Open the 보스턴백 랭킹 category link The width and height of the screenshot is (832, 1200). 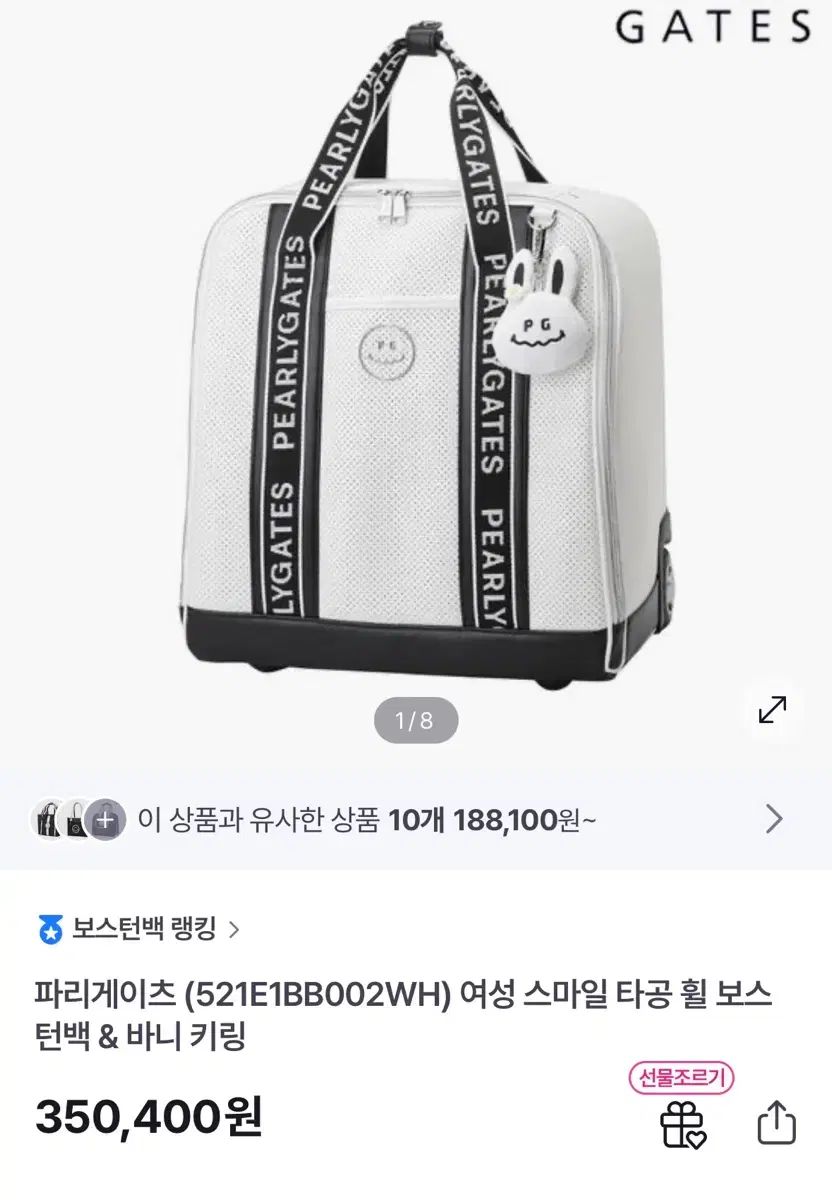click(144, 929)
